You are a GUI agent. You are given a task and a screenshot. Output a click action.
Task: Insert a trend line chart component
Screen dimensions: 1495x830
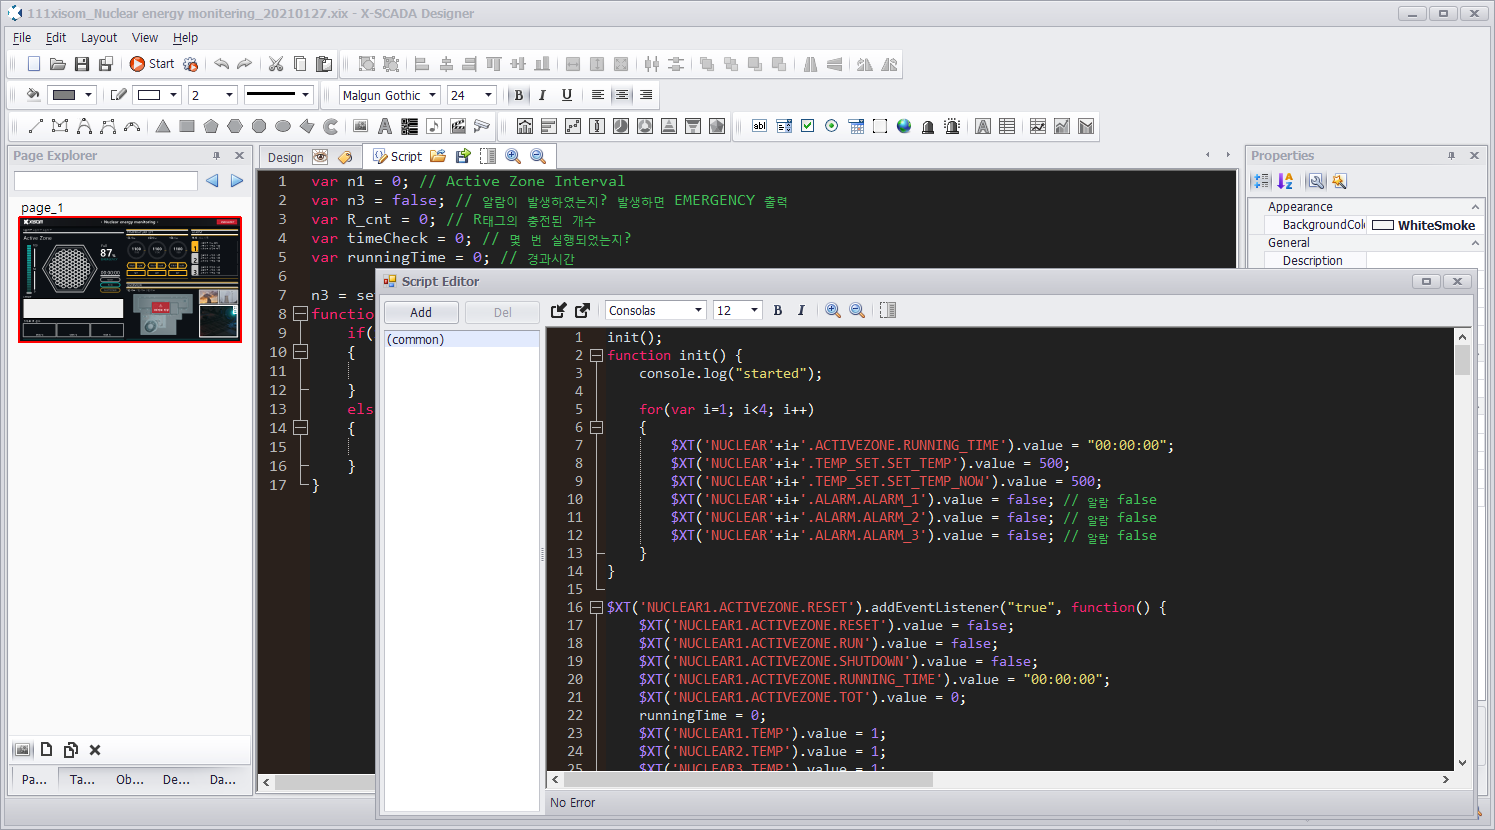coord(1038,126)
